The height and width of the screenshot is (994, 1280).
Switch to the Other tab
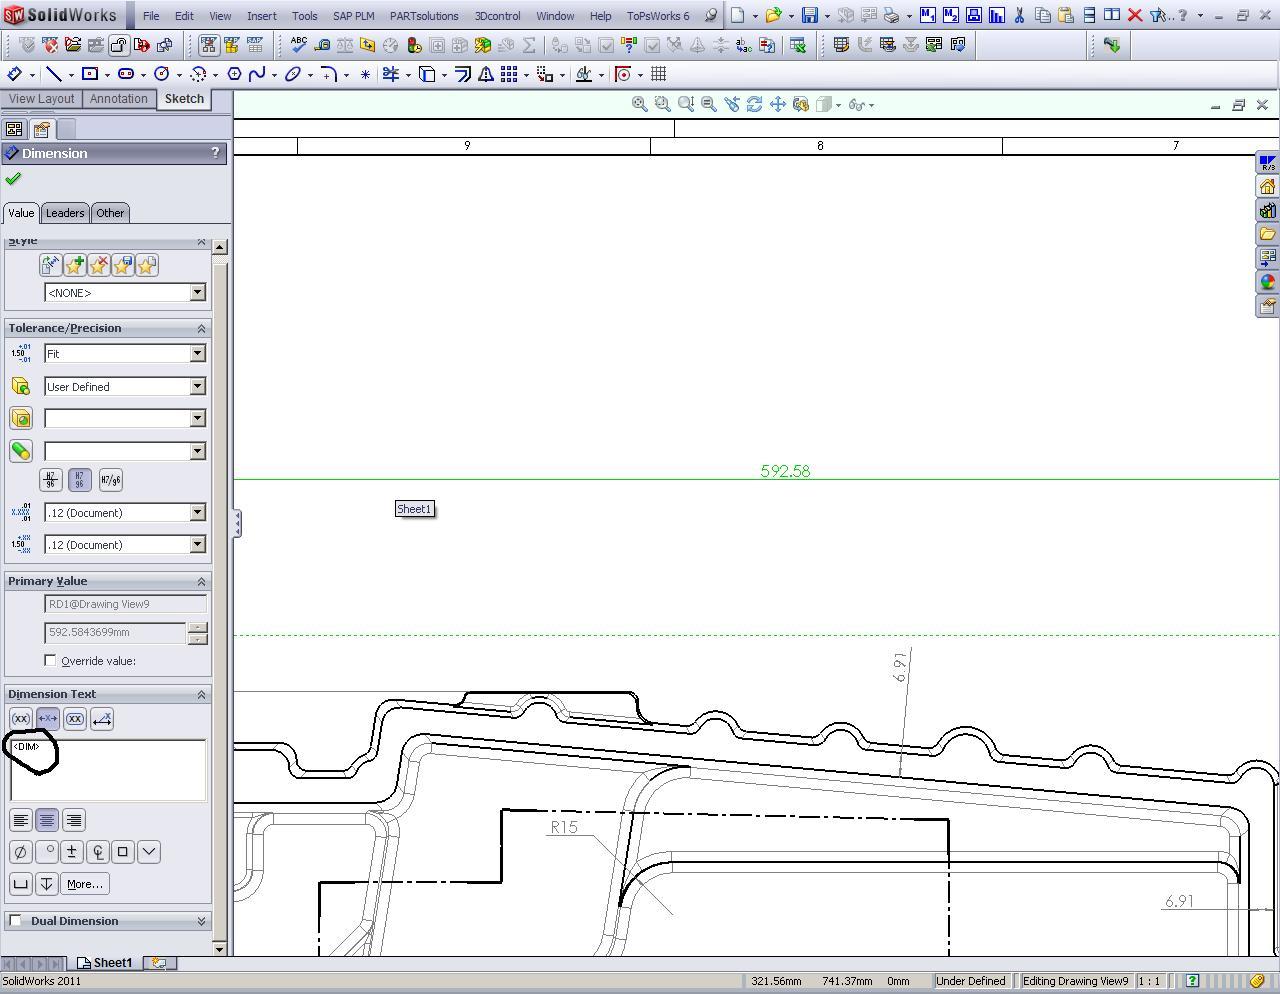110,213
